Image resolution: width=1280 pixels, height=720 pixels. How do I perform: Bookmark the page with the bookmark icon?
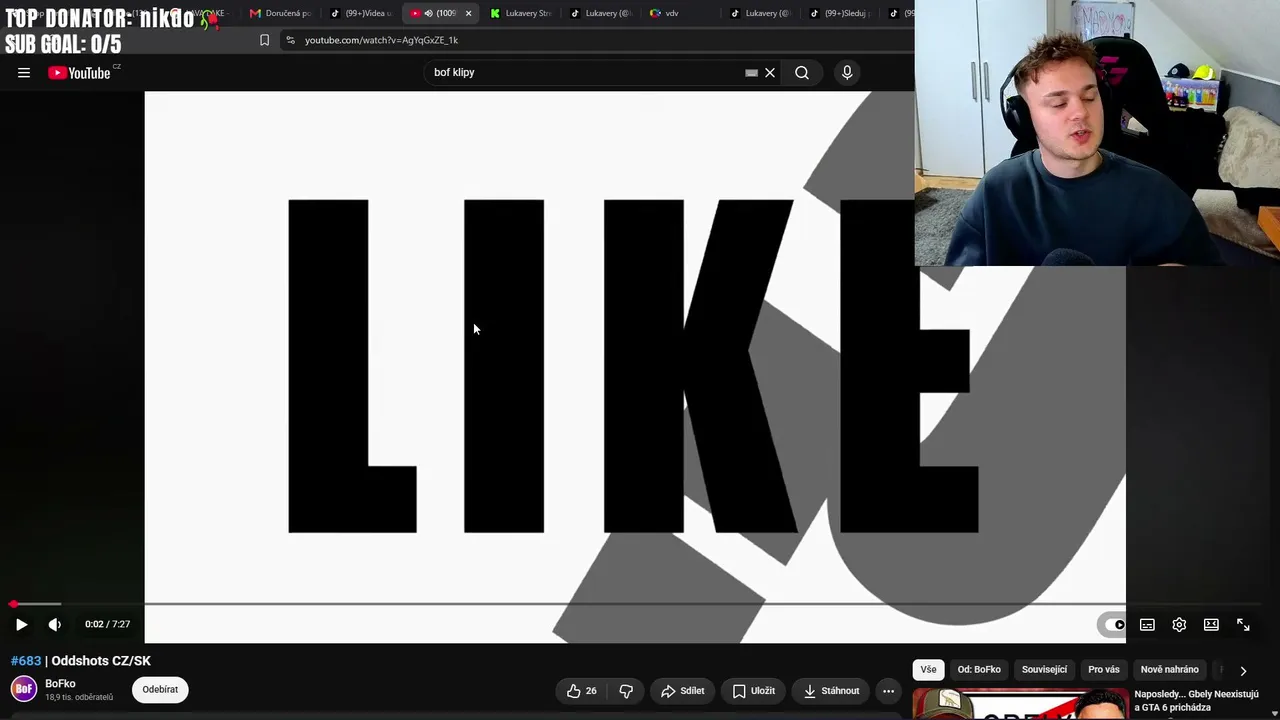pyautogui.click(x=264, y=40)
